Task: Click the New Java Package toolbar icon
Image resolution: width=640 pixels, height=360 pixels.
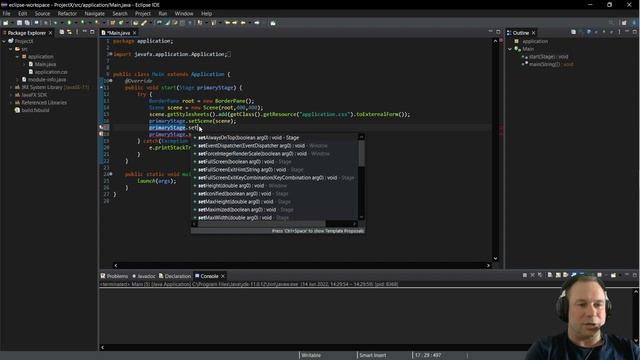Action: coord(112,23)
